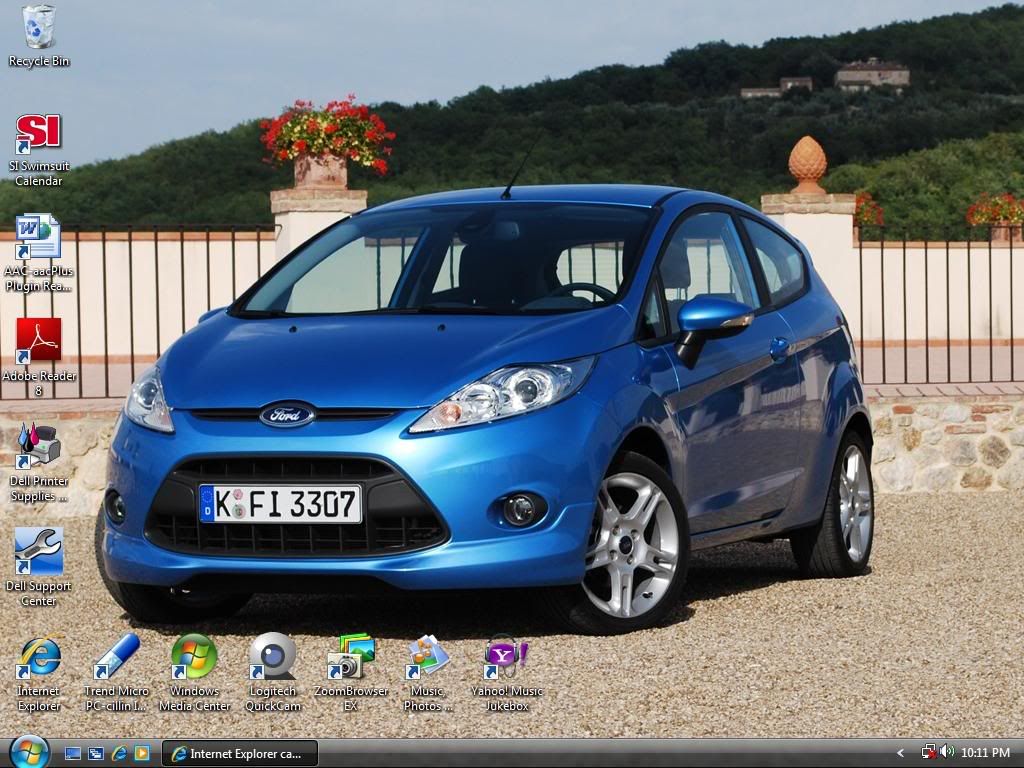Click Show Desktop in Quick Launch
Screen dimensions: 1024x768
73,753
